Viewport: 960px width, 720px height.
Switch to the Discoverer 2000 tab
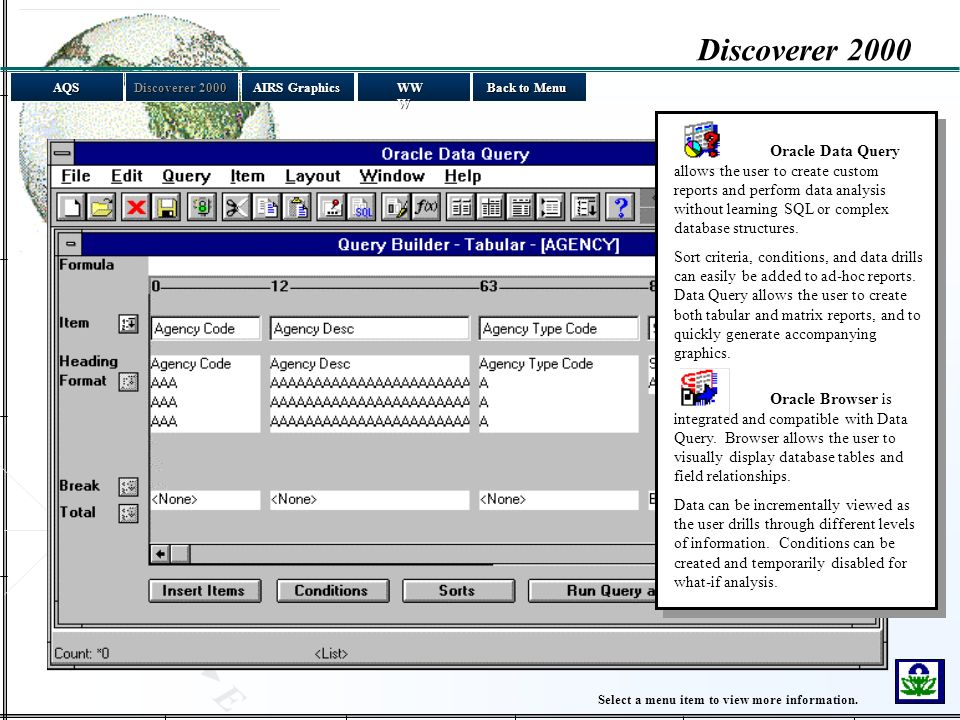tap(181, 87)
